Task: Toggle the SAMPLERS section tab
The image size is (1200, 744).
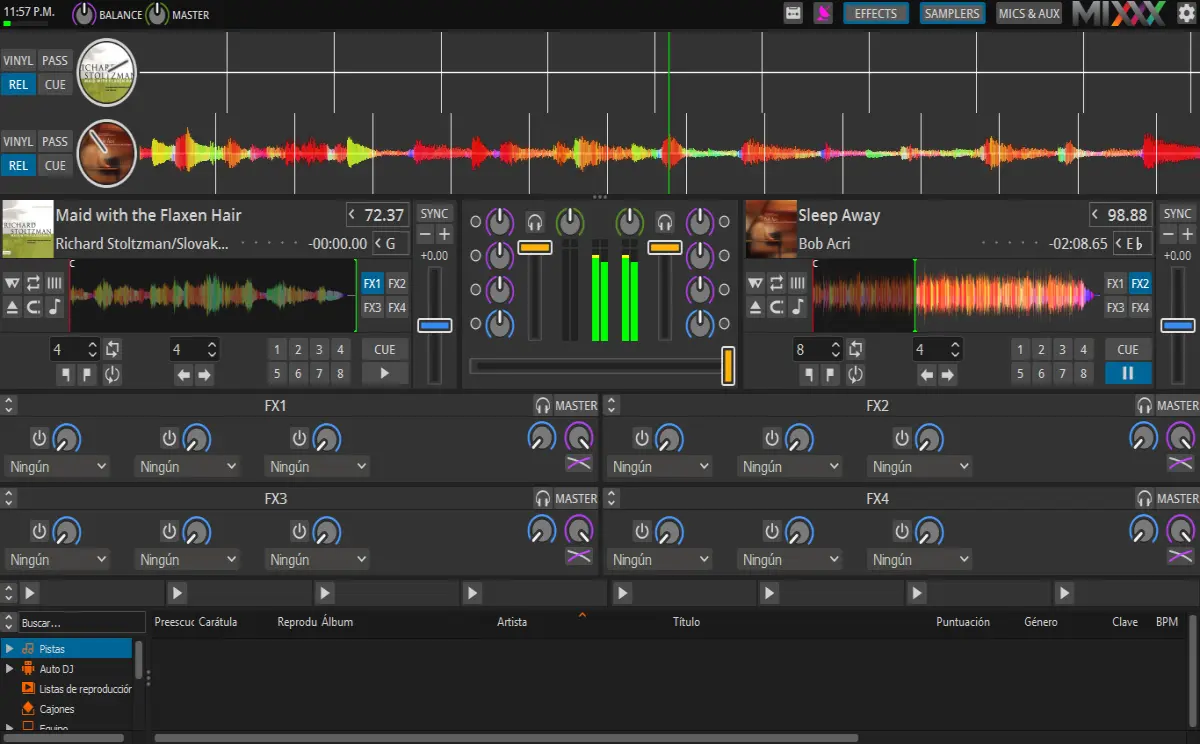Action: pos(952,14)
